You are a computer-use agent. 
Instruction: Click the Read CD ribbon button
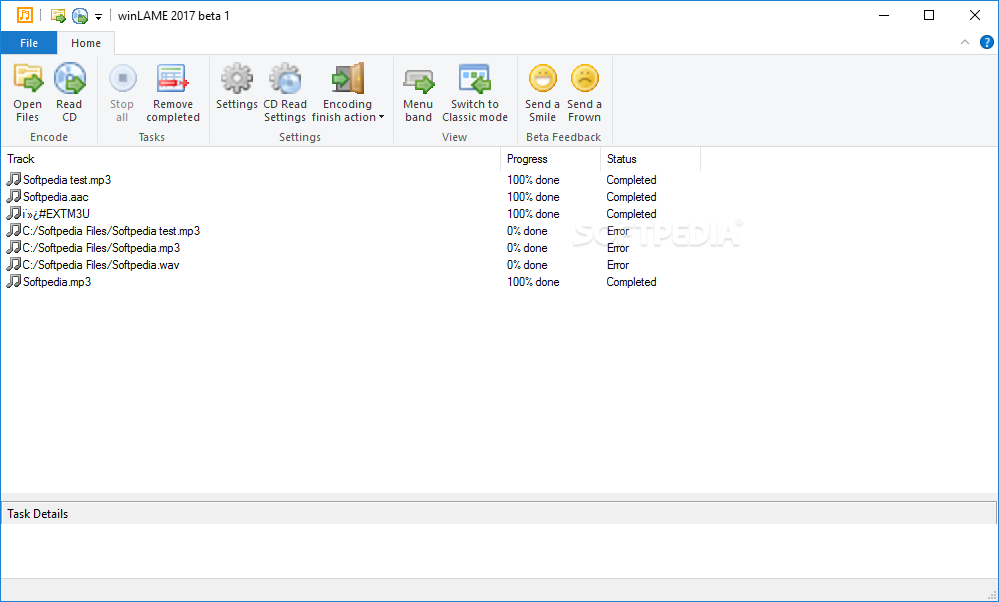click(x=69, y=93)
